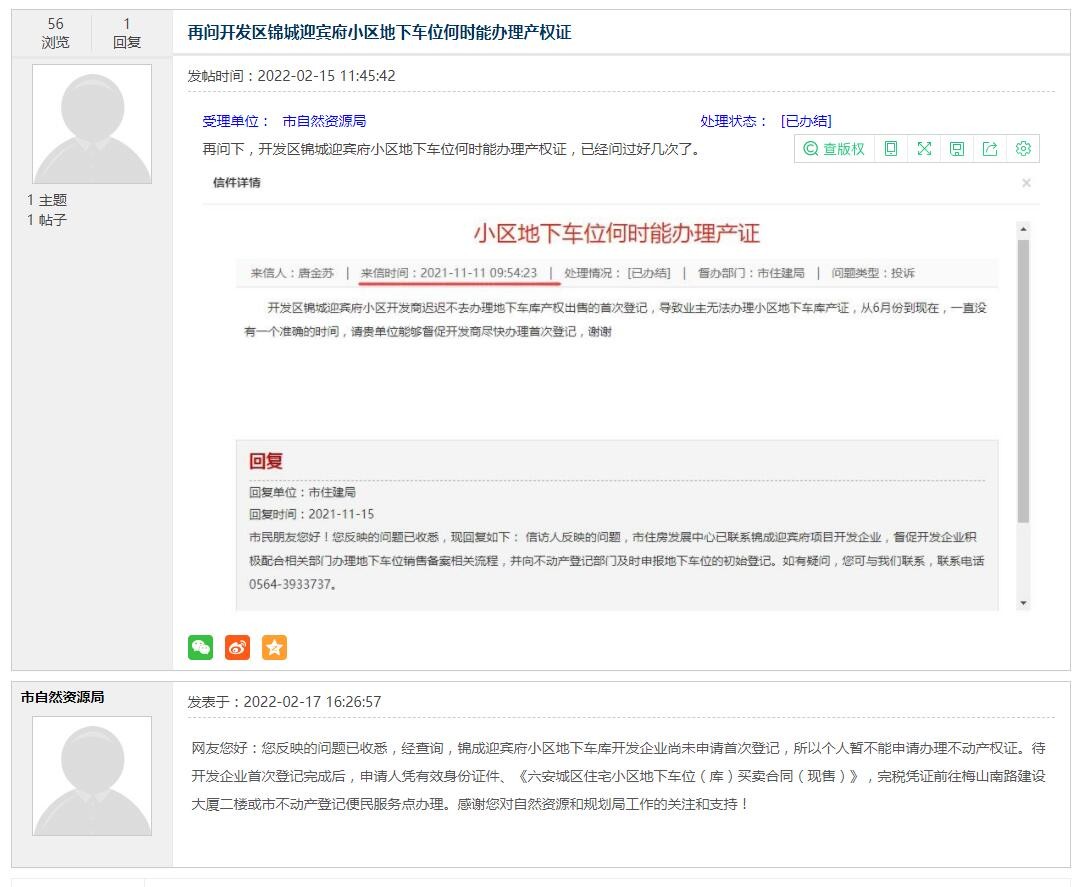Click the 已办结 status link
Image resolution: width=1076 pixels, height=887 pixels.
(x=806, y=121)
